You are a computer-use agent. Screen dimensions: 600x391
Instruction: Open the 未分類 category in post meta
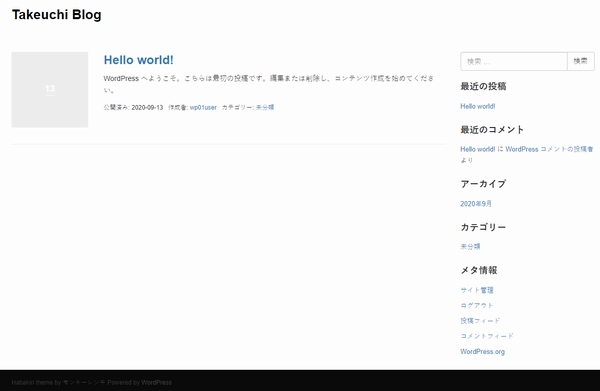pos(265,108)
